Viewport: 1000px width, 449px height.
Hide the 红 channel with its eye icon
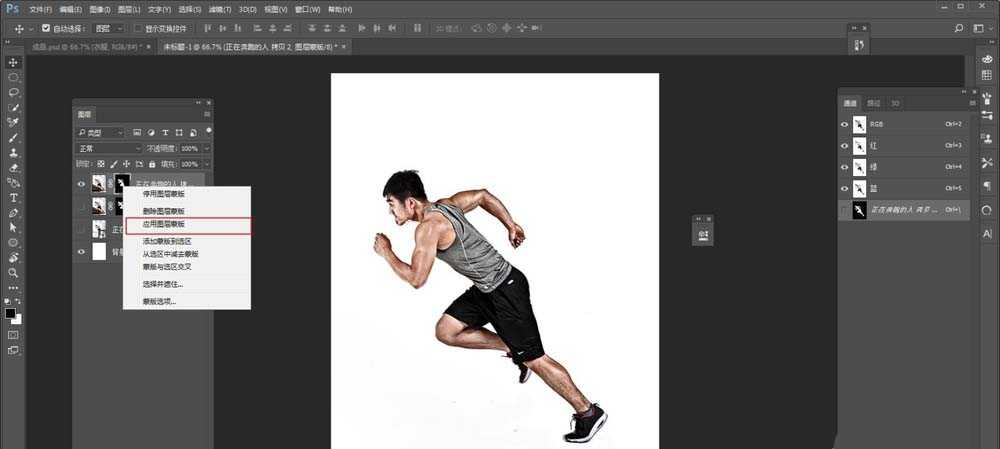click(845, 146)
